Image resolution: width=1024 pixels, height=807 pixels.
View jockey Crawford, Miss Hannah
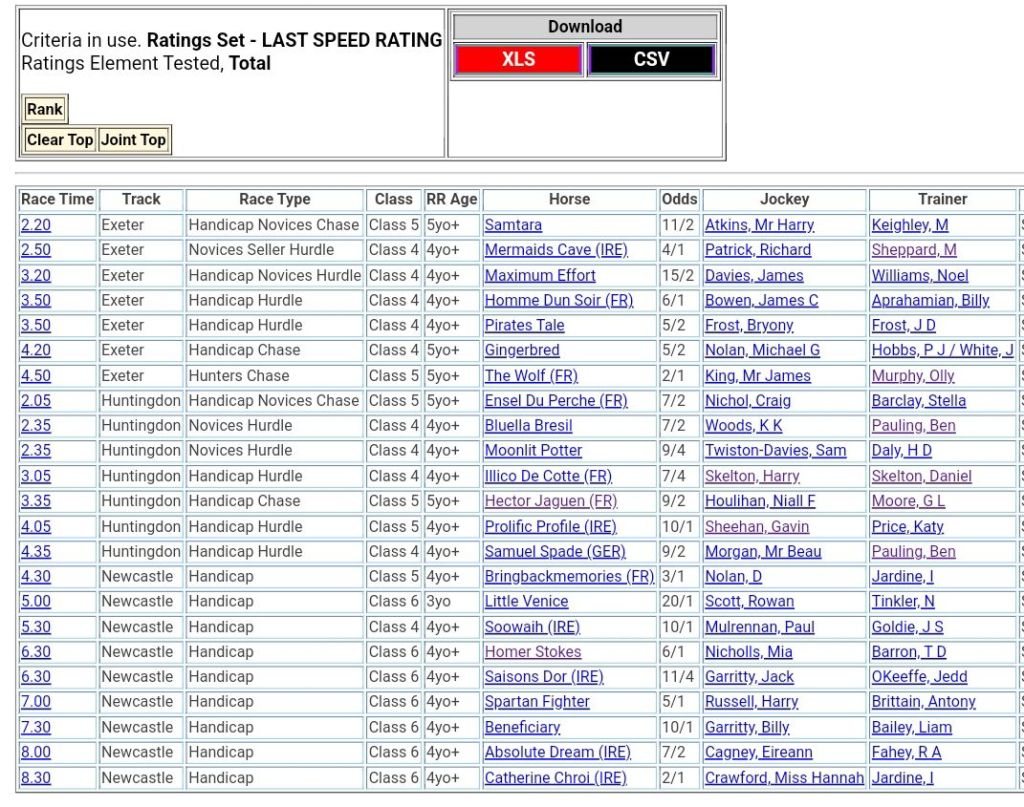784,778
